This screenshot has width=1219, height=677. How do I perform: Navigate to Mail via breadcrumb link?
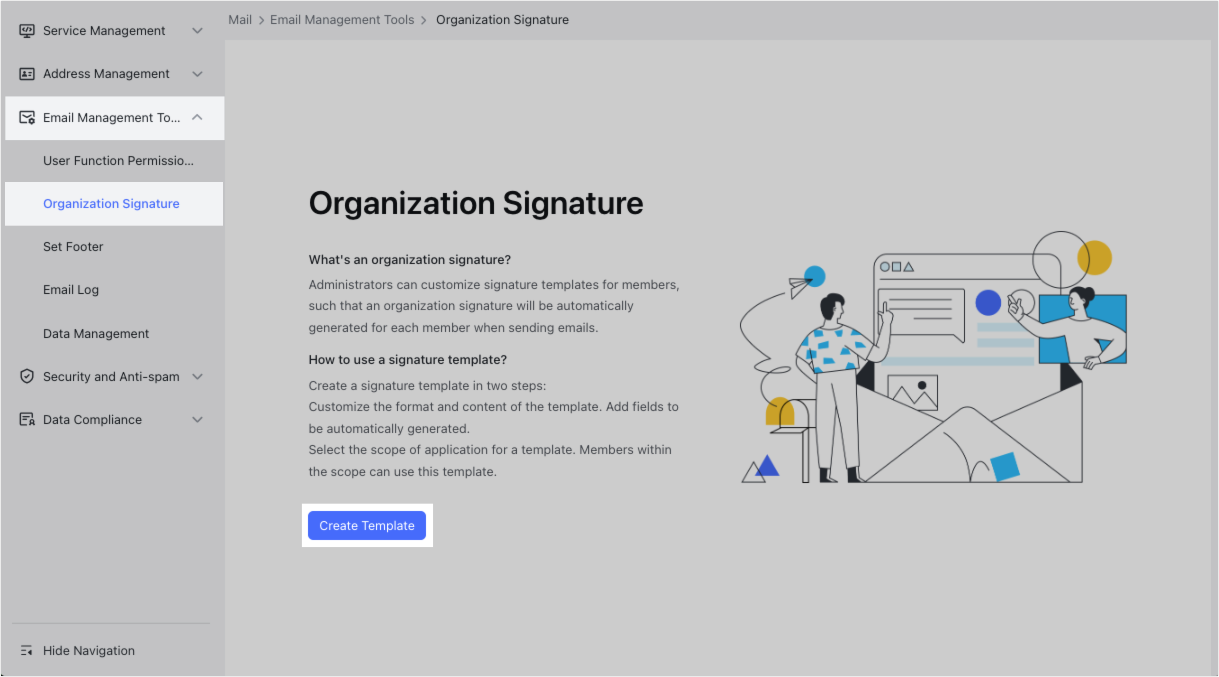pyautogui.click(x=240, y=19)
